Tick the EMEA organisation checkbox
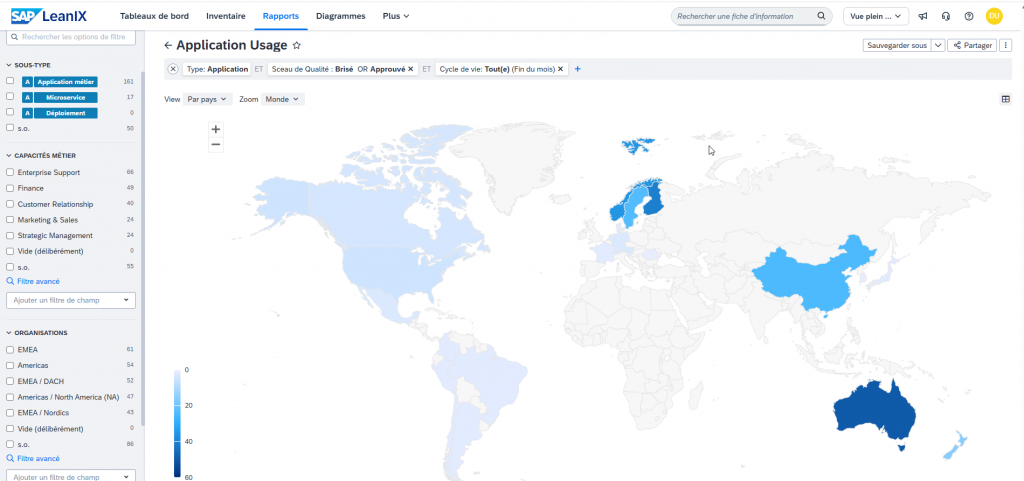Image resolution: width=1024 pixels, height=481 pixels. pyautogui.click(x=10, y=350)
